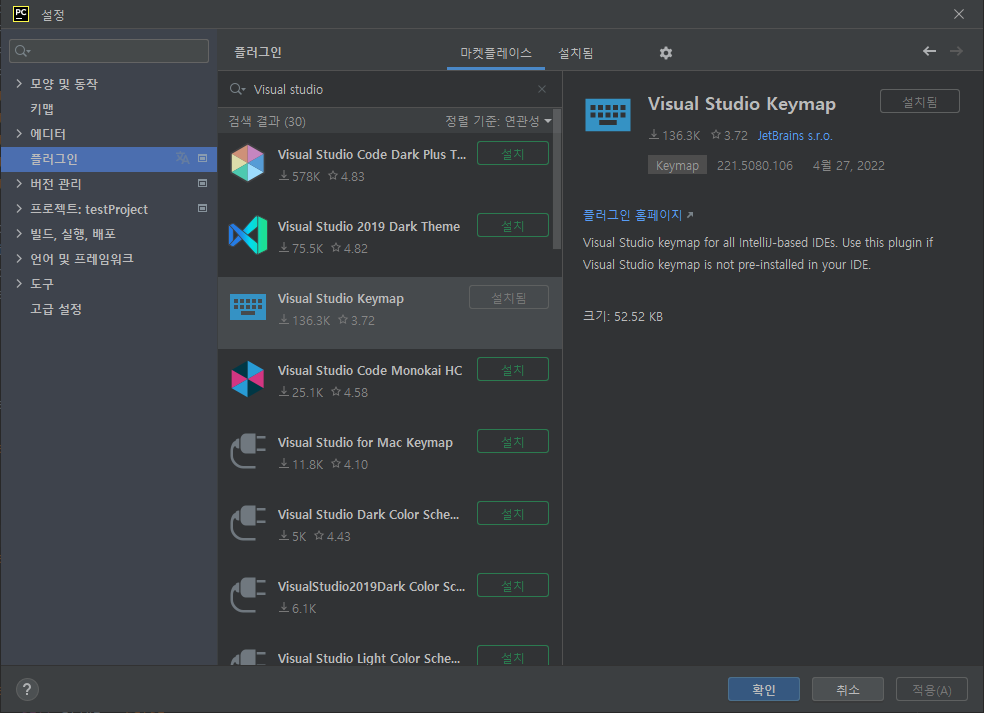Close the settings dialog
The height and width of the screenshot is (713, 984).
tap(959, 14)
